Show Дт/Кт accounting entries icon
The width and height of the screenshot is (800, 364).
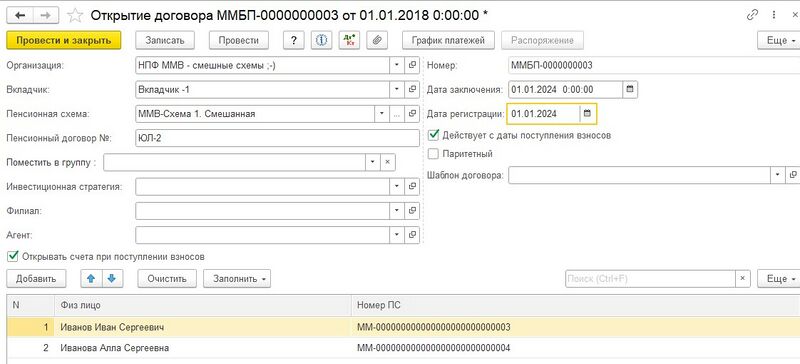tap(349, 40)
